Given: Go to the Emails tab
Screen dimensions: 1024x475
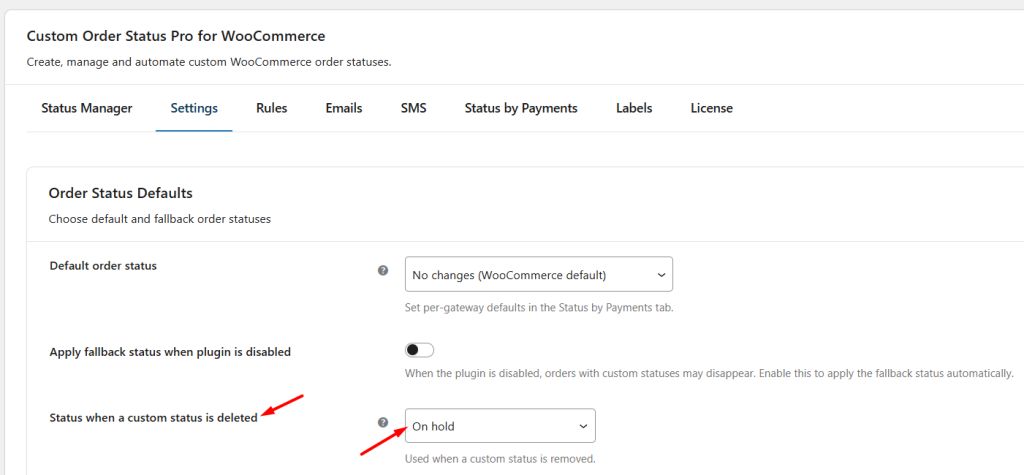Looking at the screenshot, I should [x=344, y=108].
